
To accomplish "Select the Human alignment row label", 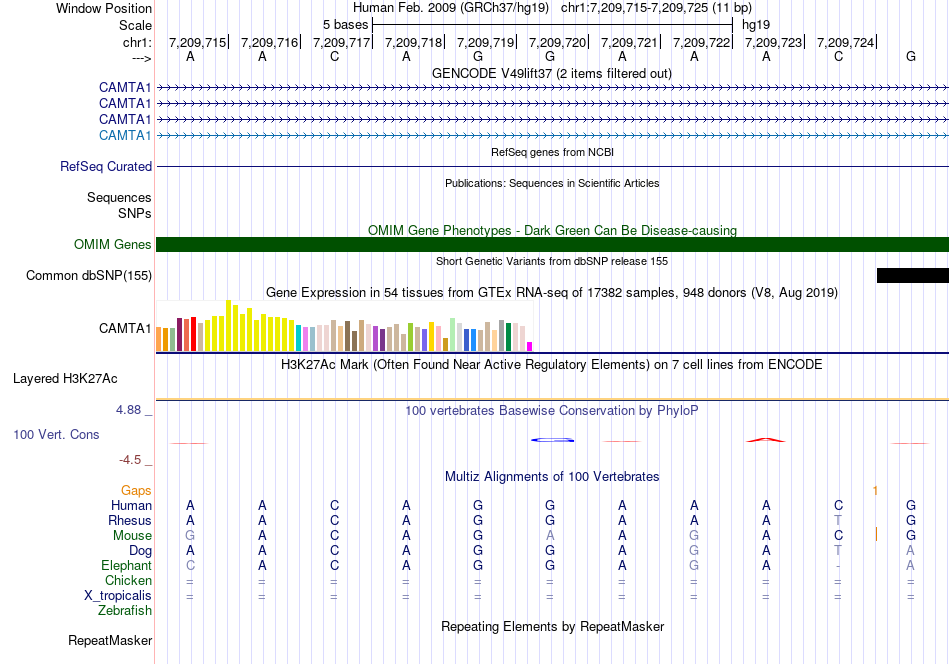I will [131, 505].
